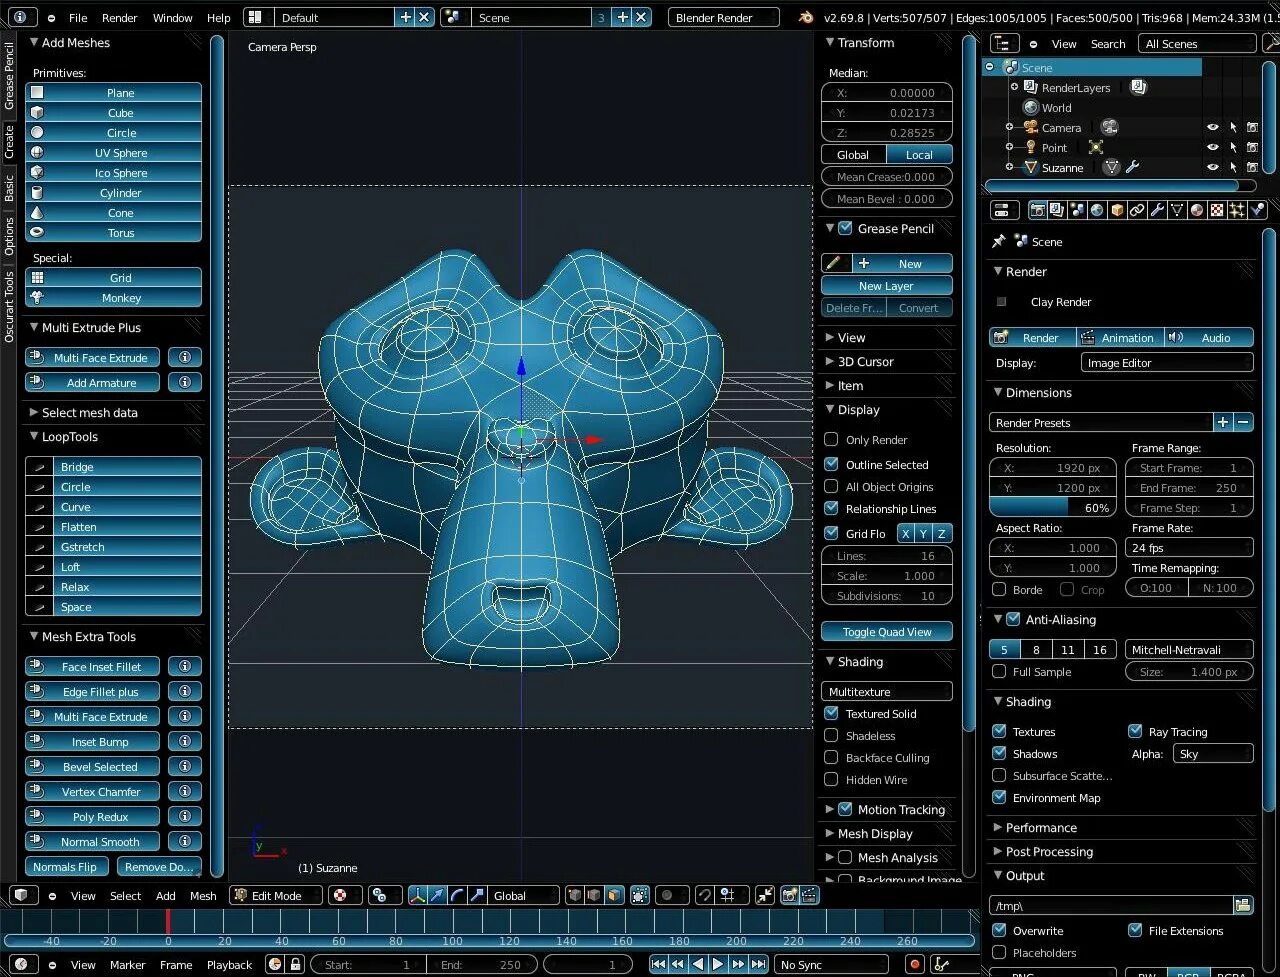Select vertex select mode icon
This screenshot has height=977, width=1280.
click(x=574, y=895)
